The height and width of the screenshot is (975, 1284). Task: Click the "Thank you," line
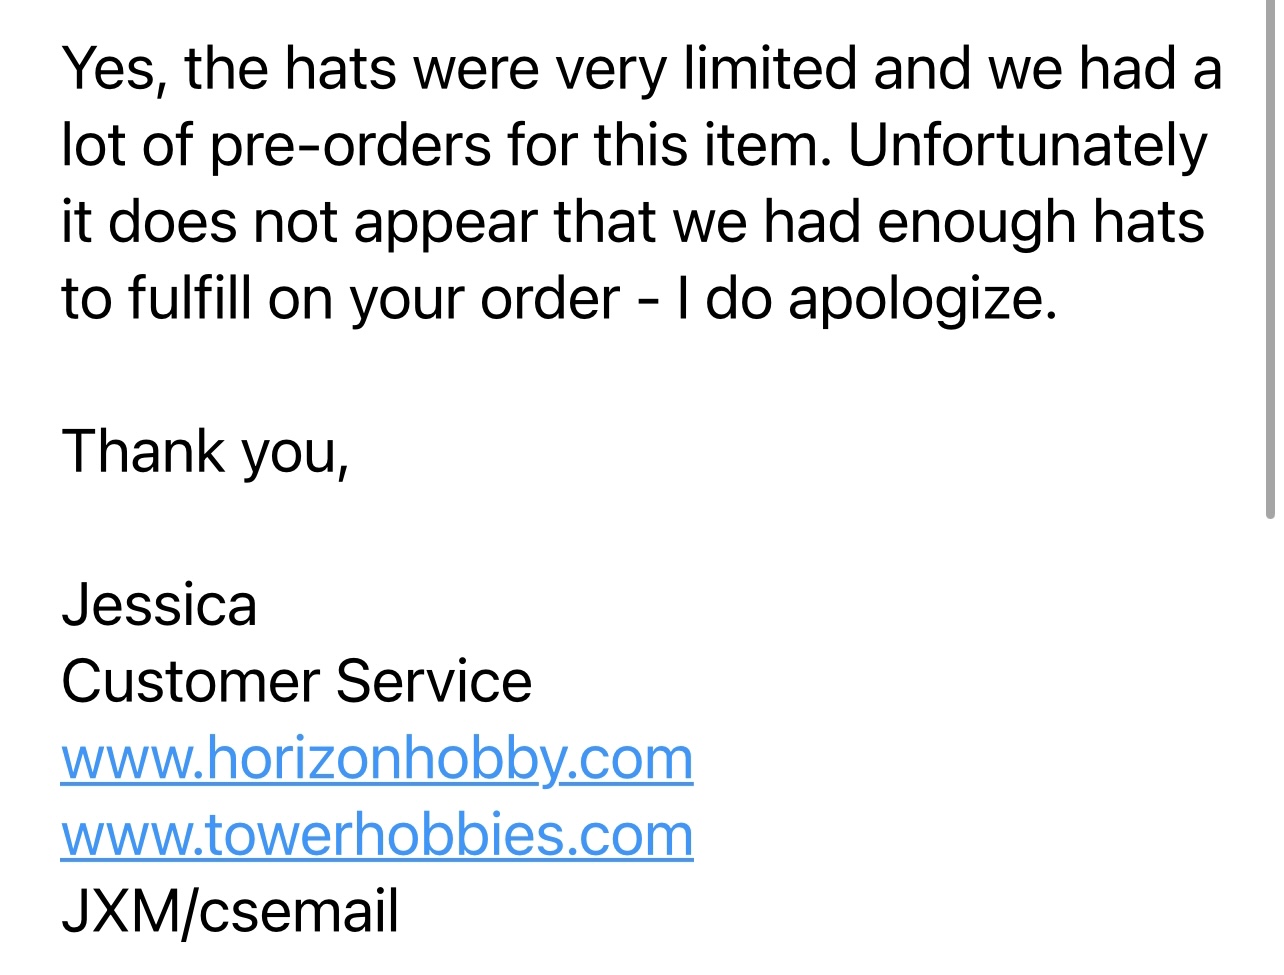(206, 452)
